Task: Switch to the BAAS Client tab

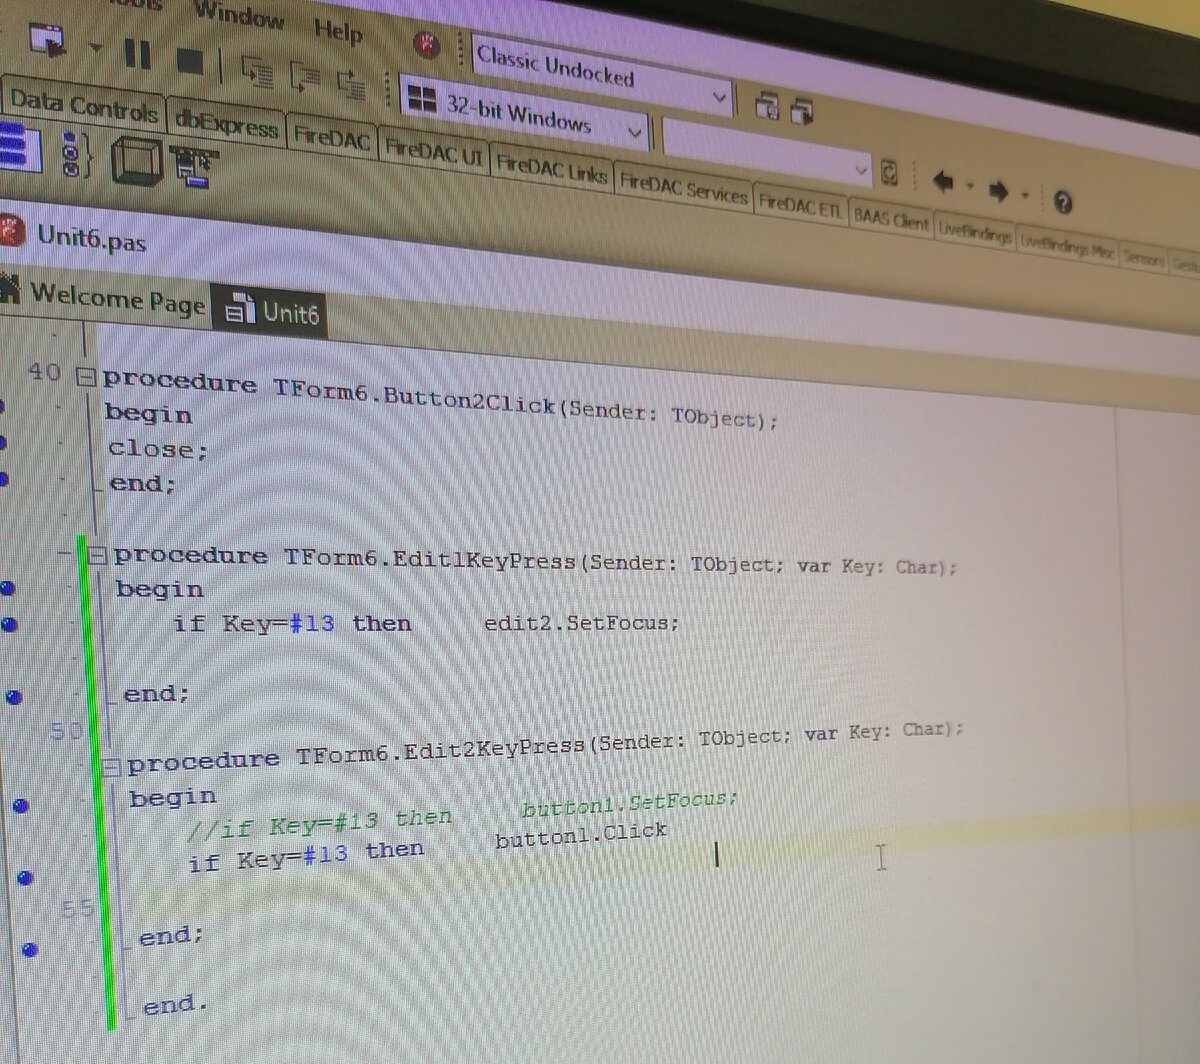Action: pyautogui.click(x=890, y=217)
